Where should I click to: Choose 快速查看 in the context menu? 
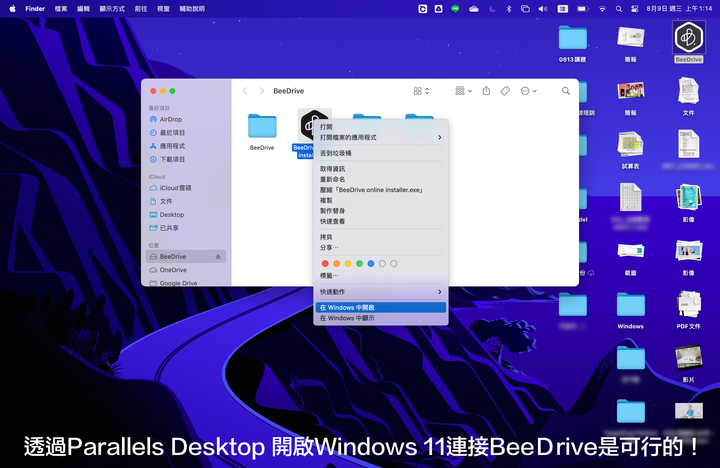coord(380,221)
